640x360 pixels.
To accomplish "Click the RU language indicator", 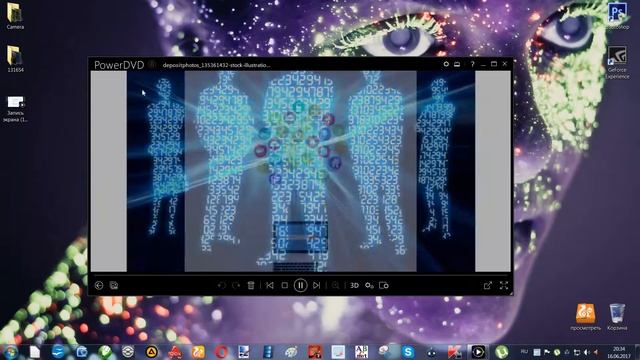I will coord(524,352).
